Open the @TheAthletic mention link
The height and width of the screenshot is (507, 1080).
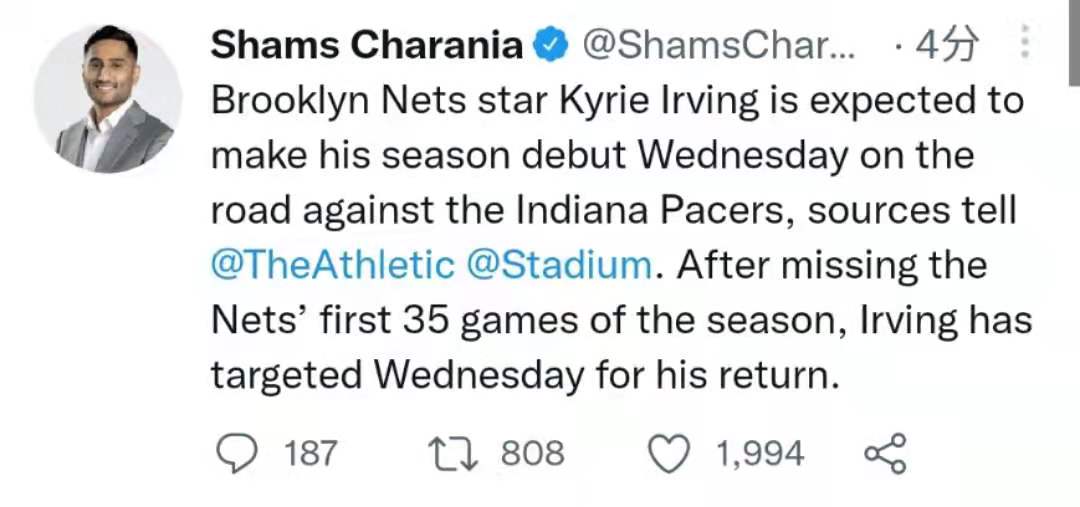[332, 265]
